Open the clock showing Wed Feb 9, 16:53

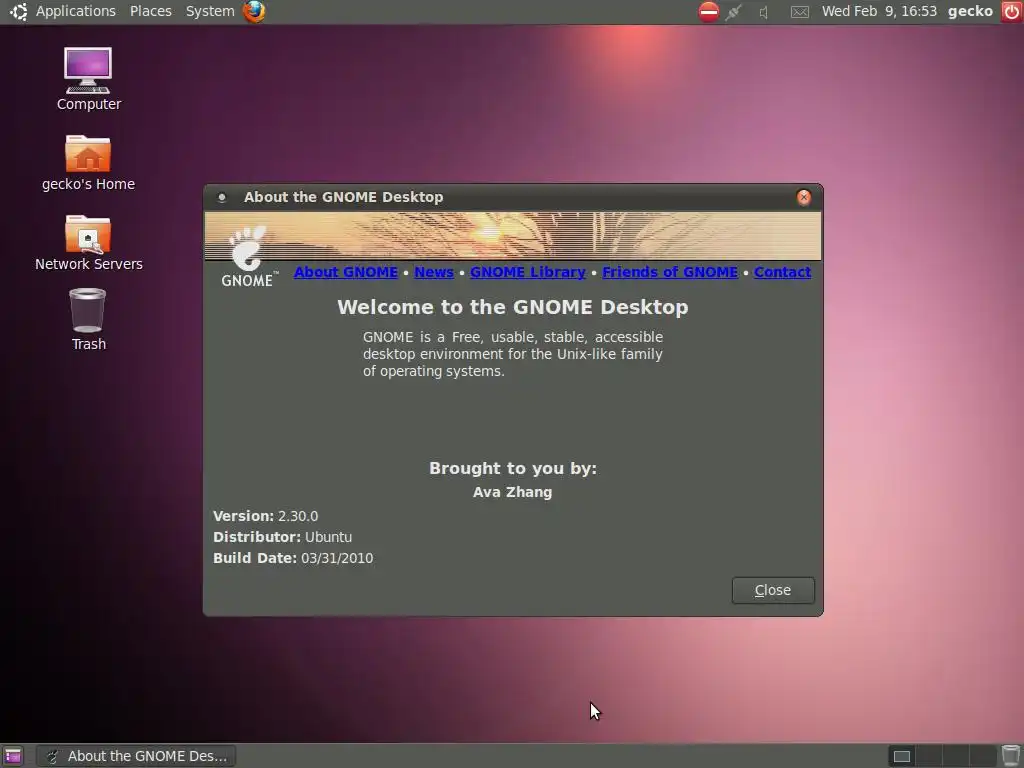click(x=879, y=11)
